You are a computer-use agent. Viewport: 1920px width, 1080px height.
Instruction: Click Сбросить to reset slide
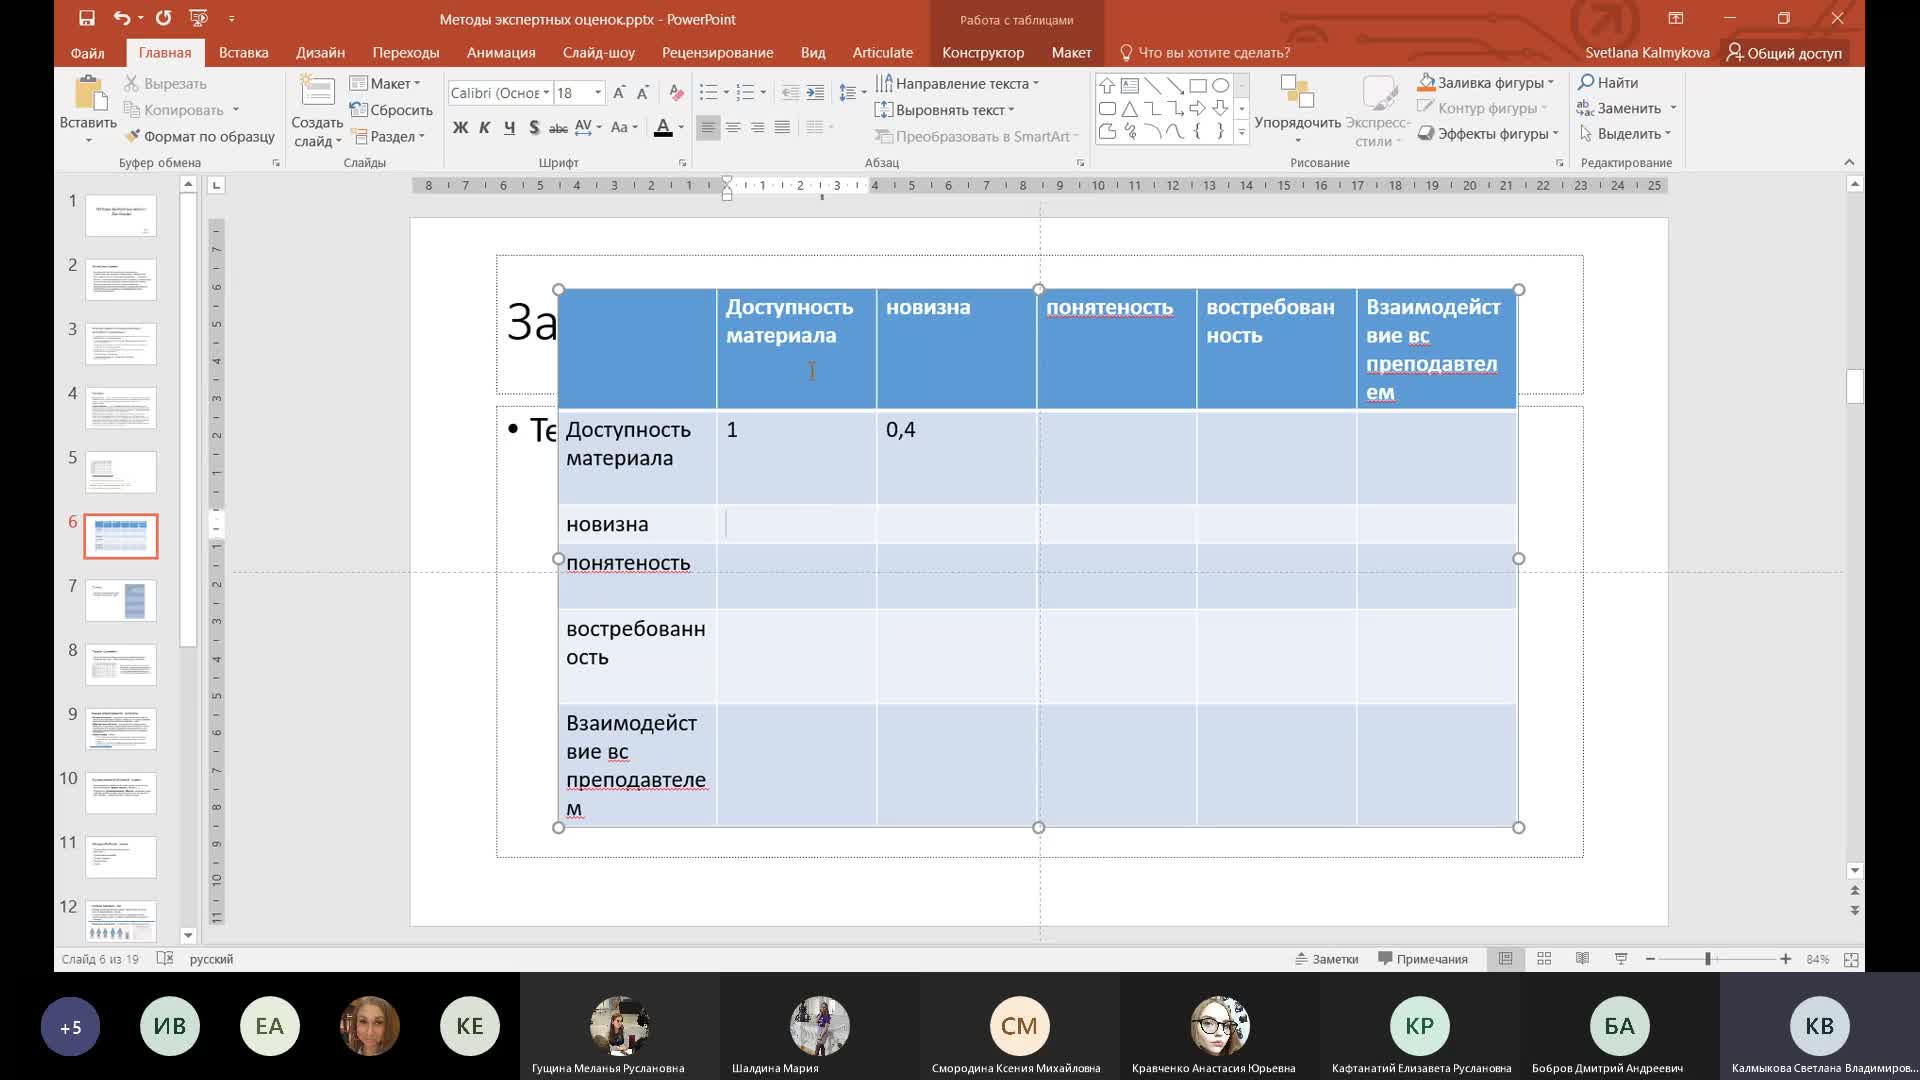pos(391,110)
